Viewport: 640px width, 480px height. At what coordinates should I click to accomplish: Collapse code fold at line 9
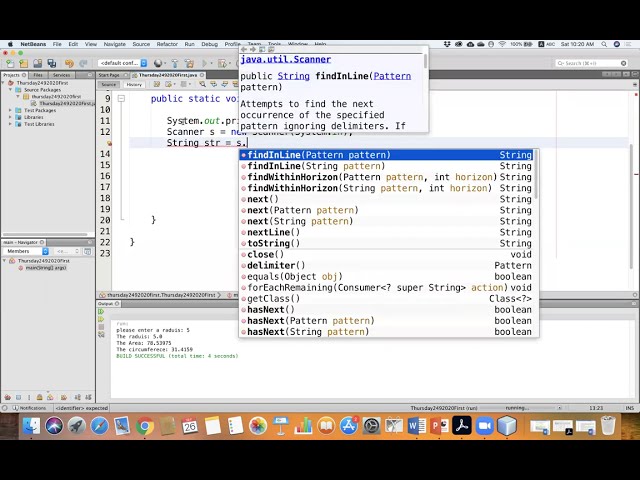pyautogui.click(x=121, y=98)
